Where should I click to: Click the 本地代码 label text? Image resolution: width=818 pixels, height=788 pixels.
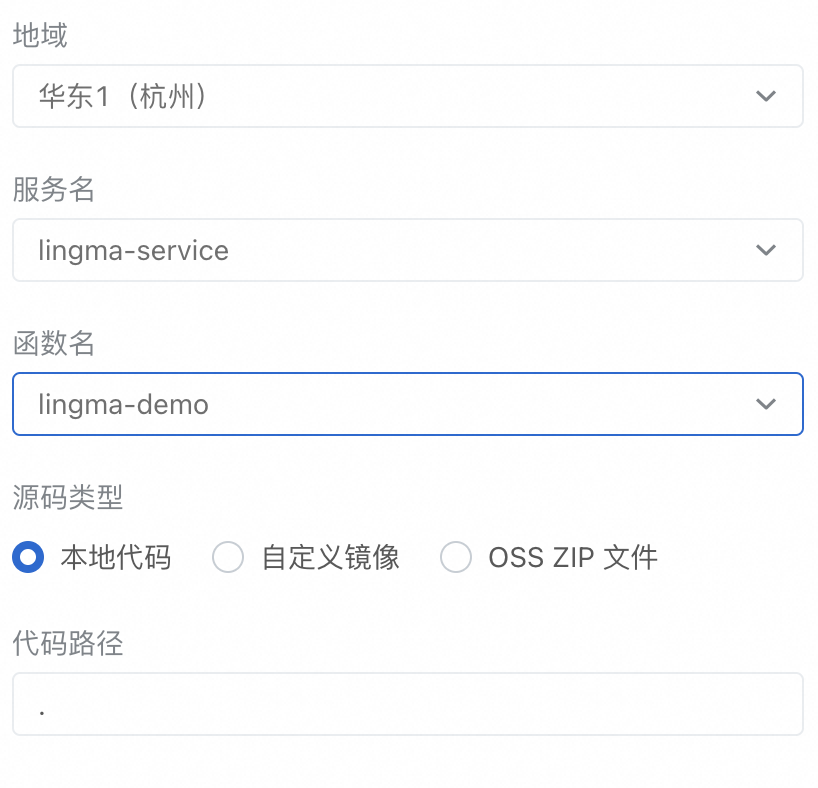point(116,557)
